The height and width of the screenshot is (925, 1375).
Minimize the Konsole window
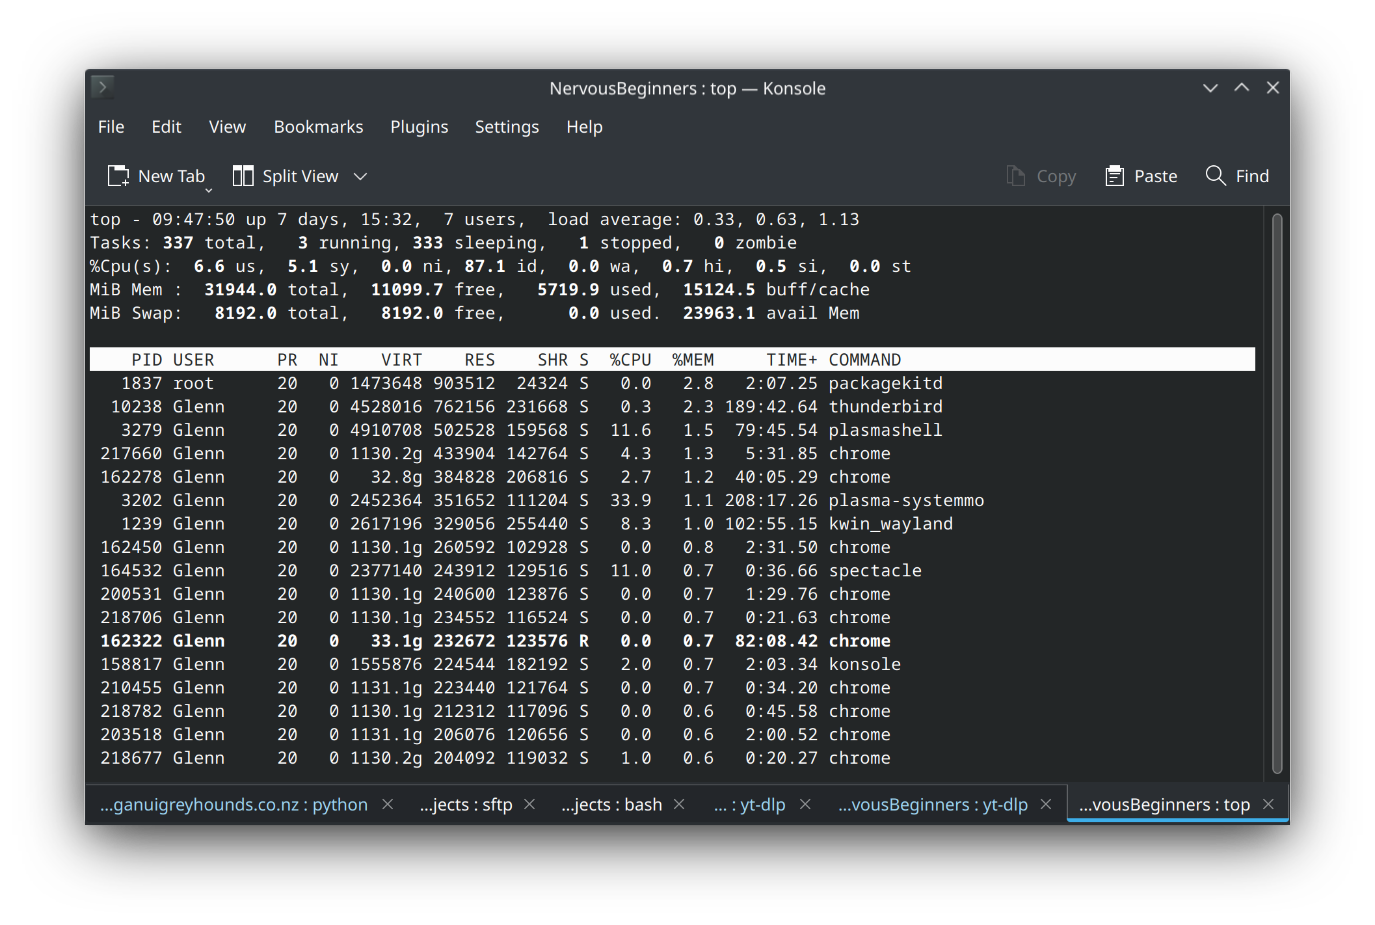coord(1210,88)
